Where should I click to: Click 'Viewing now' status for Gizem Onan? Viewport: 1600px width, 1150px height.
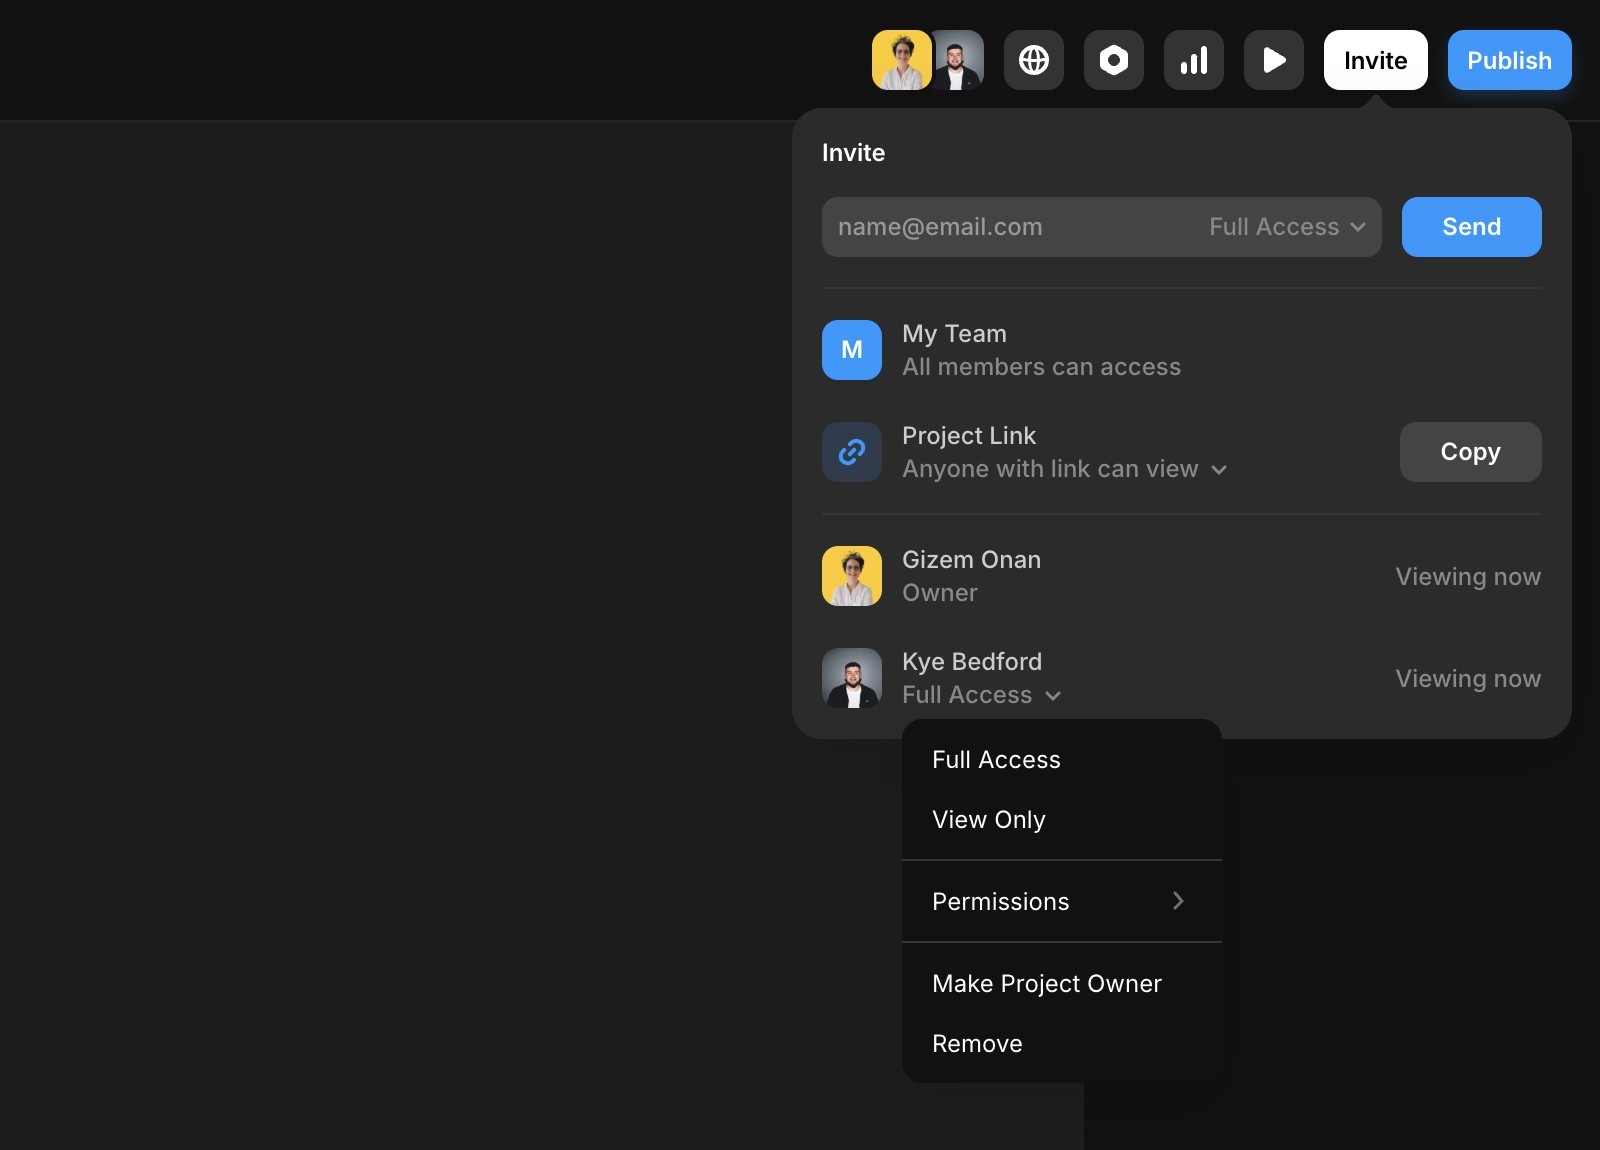tap(1468, 577)
